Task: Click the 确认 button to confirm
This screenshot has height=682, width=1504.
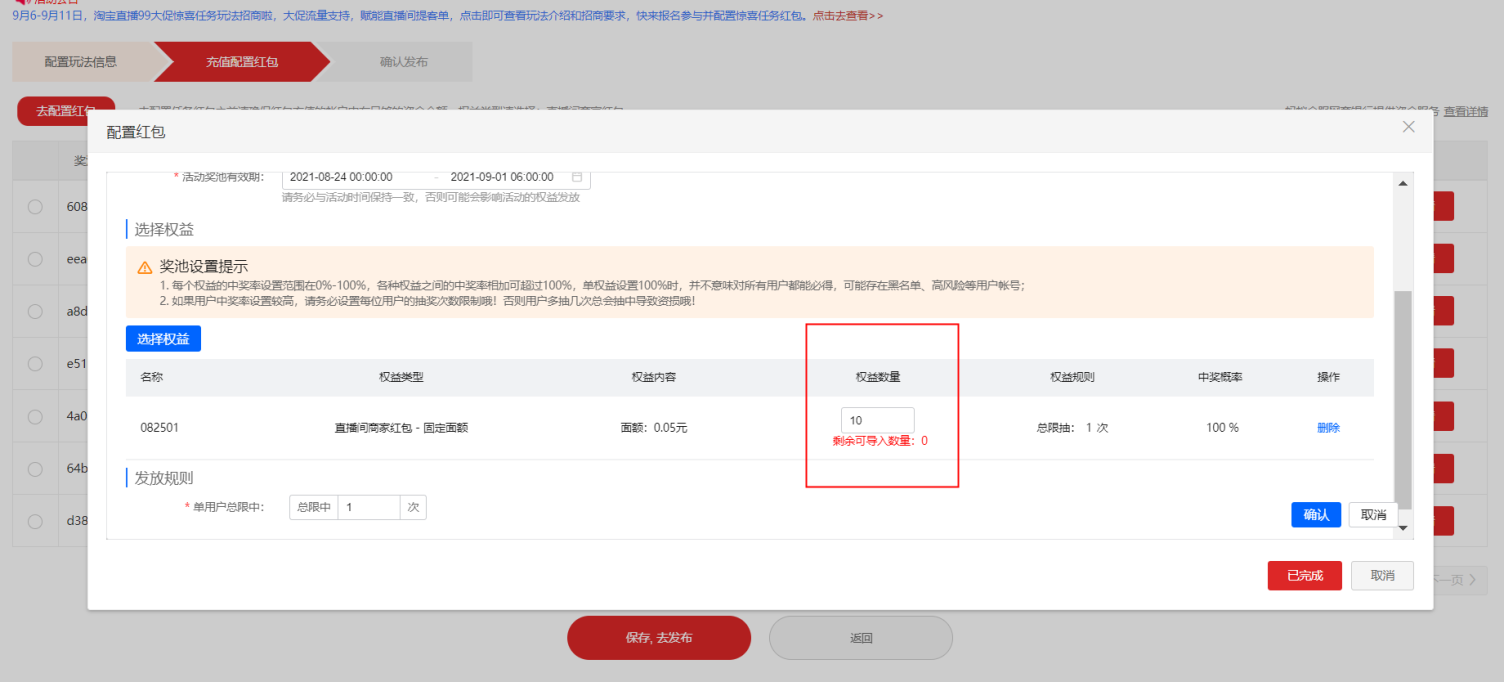Action: click(x=1315, y=514)
